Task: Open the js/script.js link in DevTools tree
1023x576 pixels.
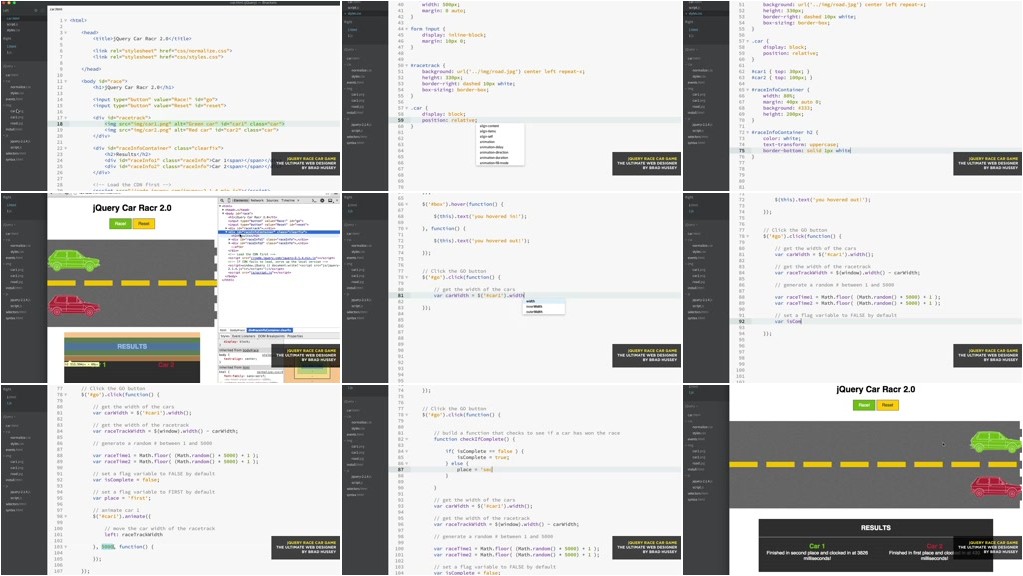Action: 262,273
